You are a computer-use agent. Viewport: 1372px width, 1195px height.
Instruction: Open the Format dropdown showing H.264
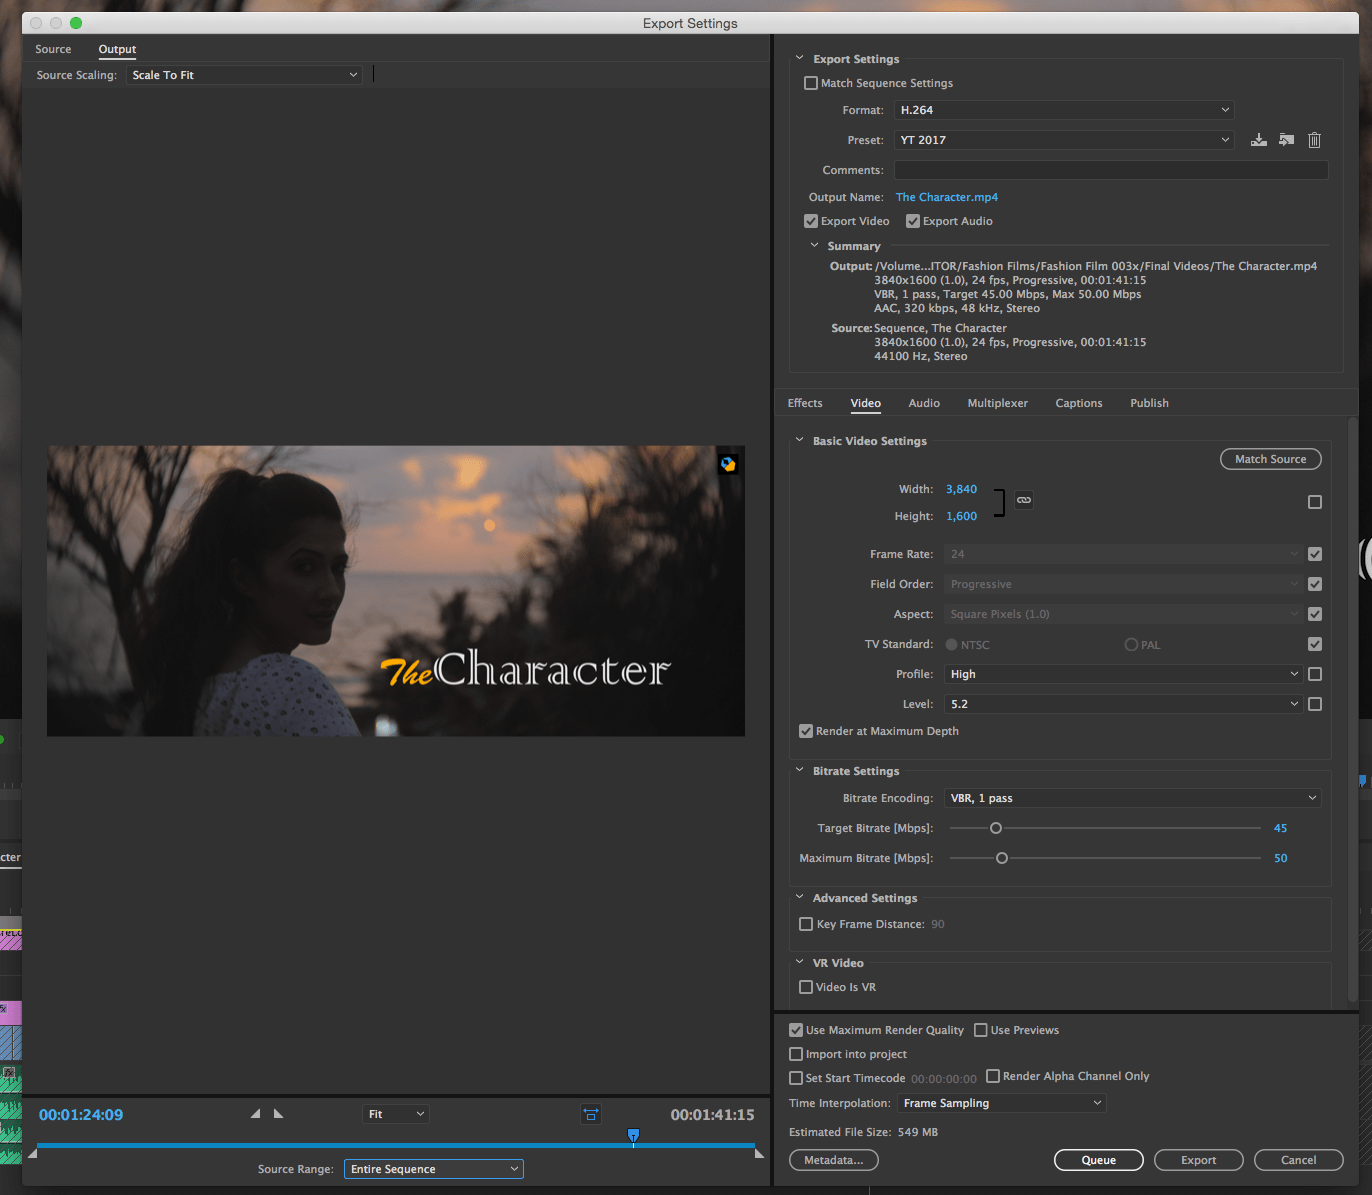[x=1064, y=110]
